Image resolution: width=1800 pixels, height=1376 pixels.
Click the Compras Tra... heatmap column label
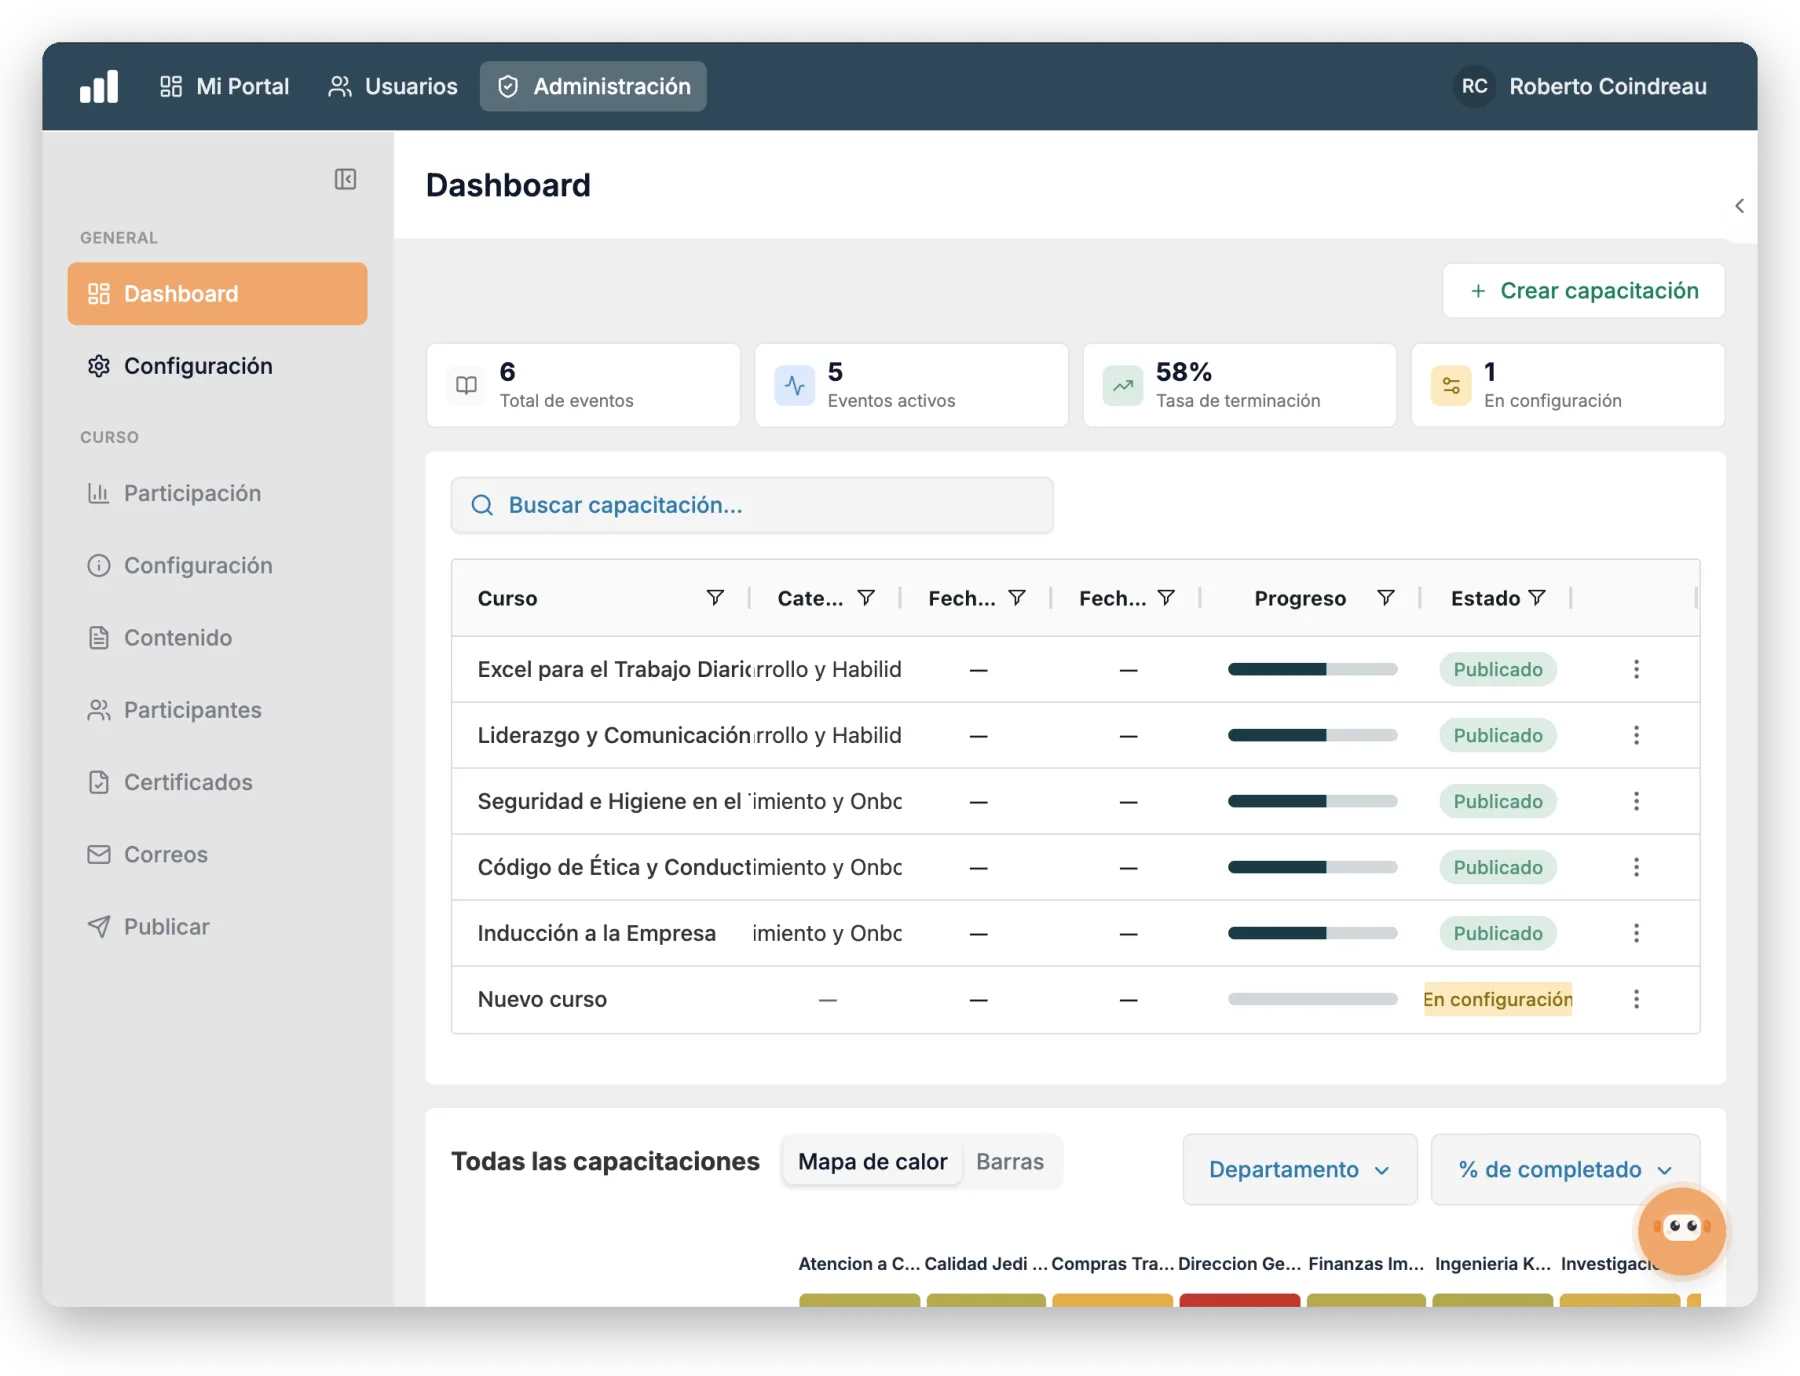pyautogui.click(x=1112, y=1264)
